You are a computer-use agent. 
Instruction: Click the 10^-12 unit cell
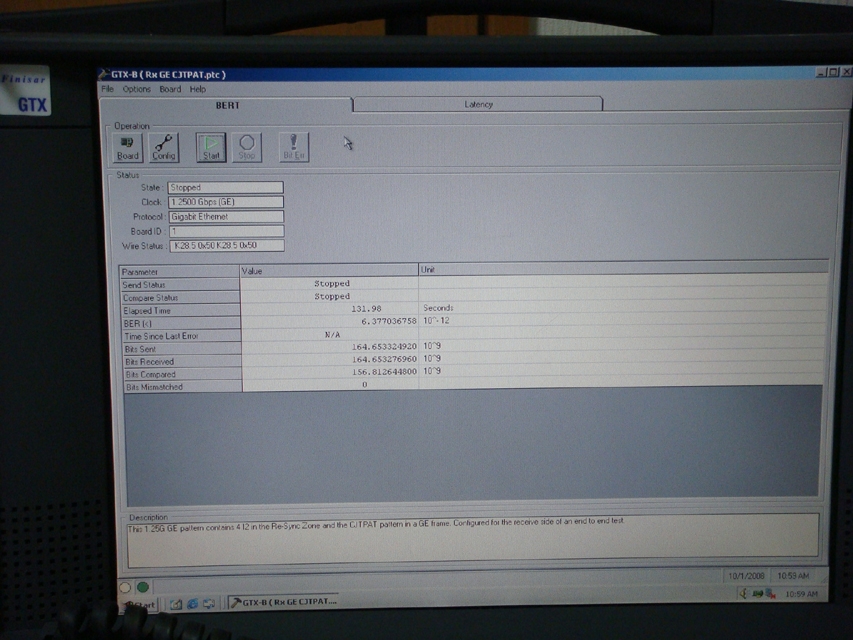click(436, 321)
